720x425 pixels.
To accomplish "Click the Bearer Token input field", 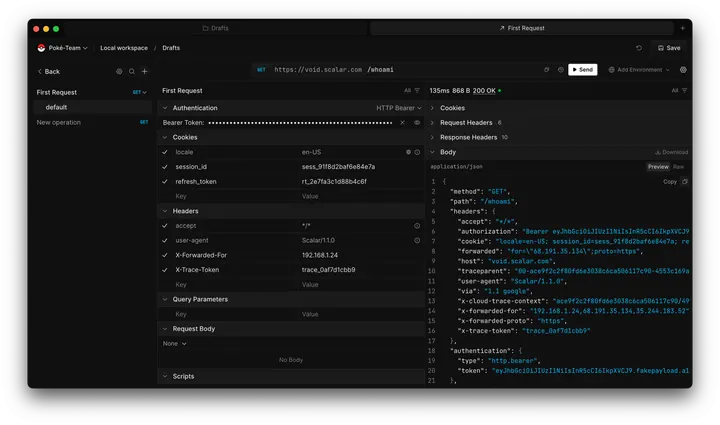I will (x=301, y=123).
